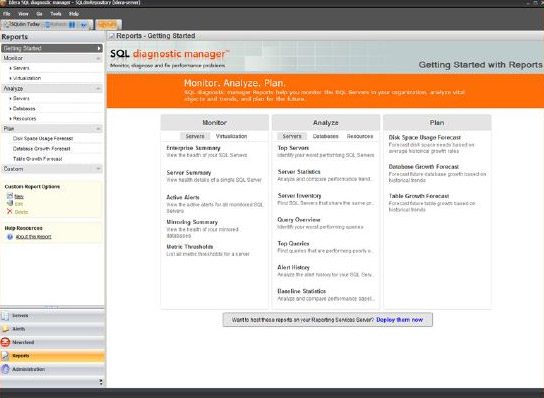Image resolution: width=544 pixels, height=398 pixels.
Task: Open Table Growth Forecast in Plan card
Action: (419, 196)
